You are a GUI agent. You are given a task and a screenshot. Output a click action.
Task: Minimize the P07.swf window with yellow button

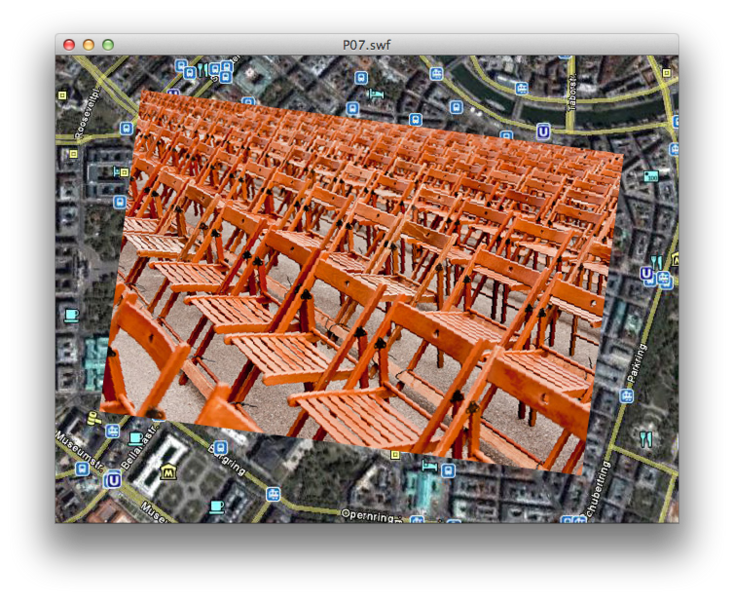pyautogui.click(x=88, y=44)
